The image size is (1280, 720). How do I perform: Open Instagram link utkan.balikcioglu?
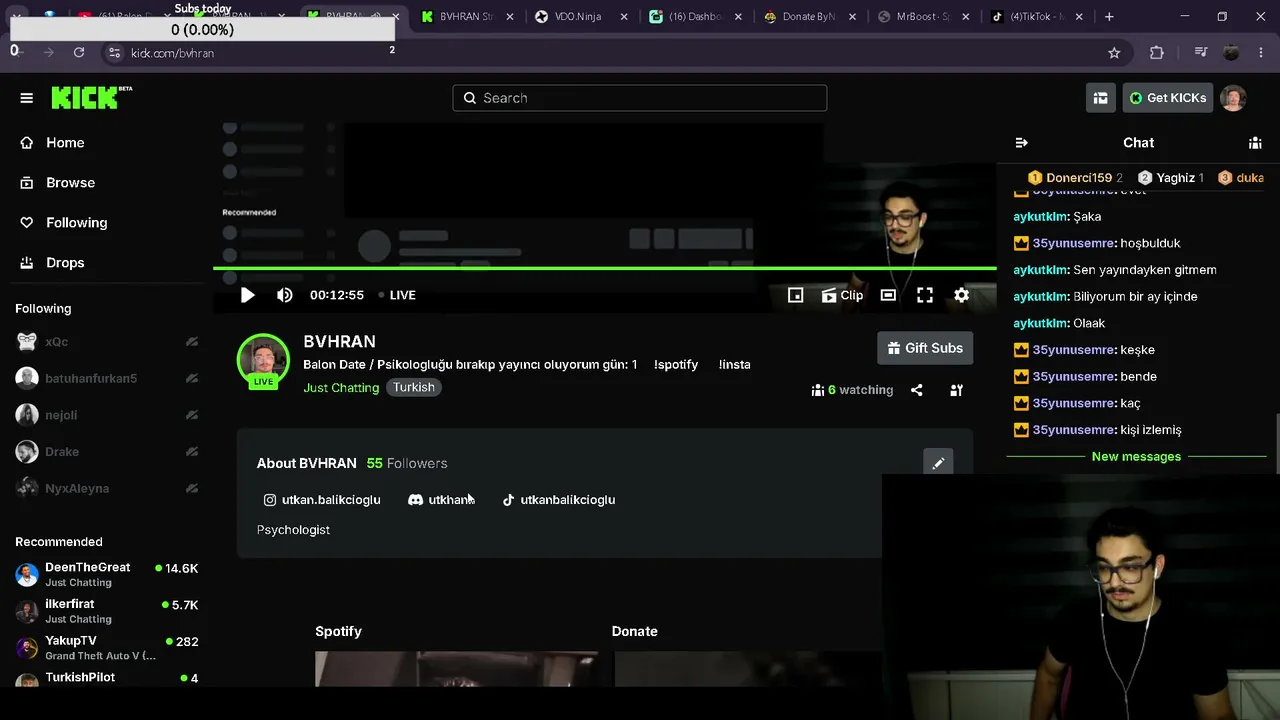click(322, 500)
